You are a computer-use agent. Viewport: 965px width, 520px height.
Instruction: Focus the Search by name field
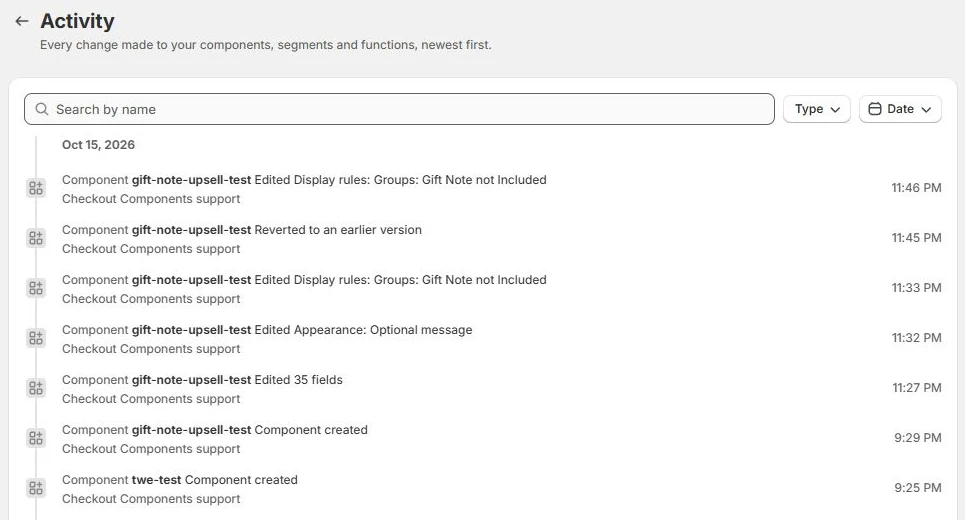[x=399, y=109]
